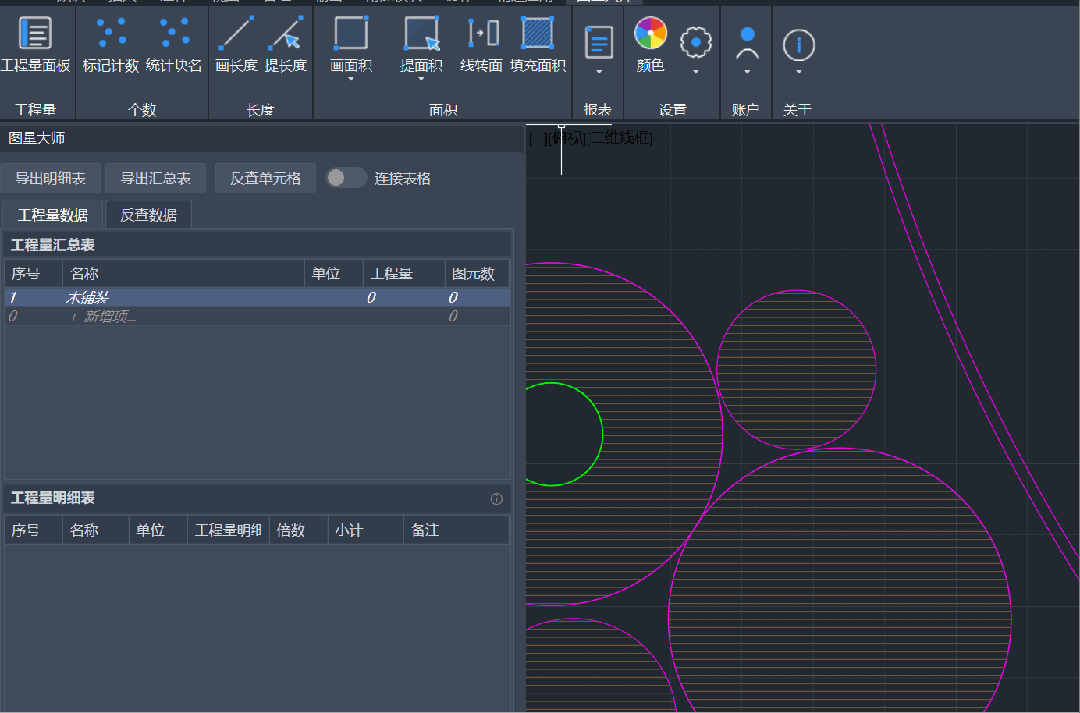
Task: Click the 工程量明细 column header
Action: [228, 530]
